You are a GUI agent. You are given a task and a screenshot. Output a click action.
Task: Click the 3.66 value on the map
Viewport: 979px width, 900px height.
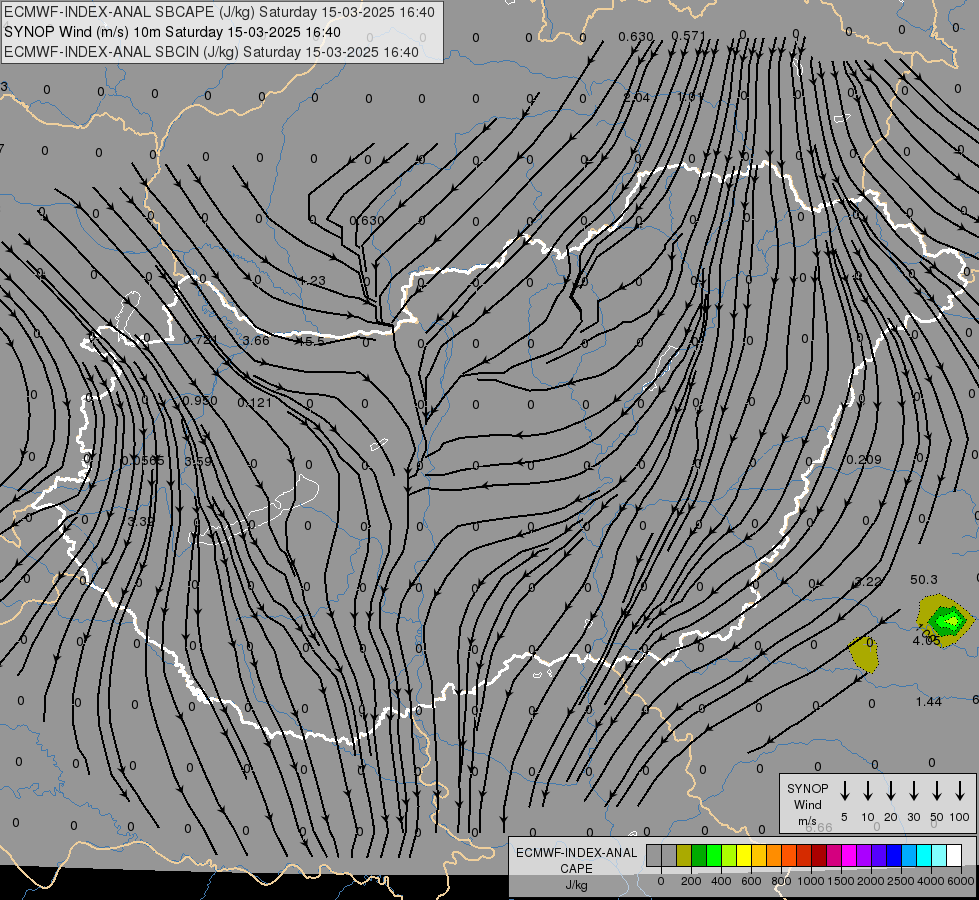click(x=256, y=340)
